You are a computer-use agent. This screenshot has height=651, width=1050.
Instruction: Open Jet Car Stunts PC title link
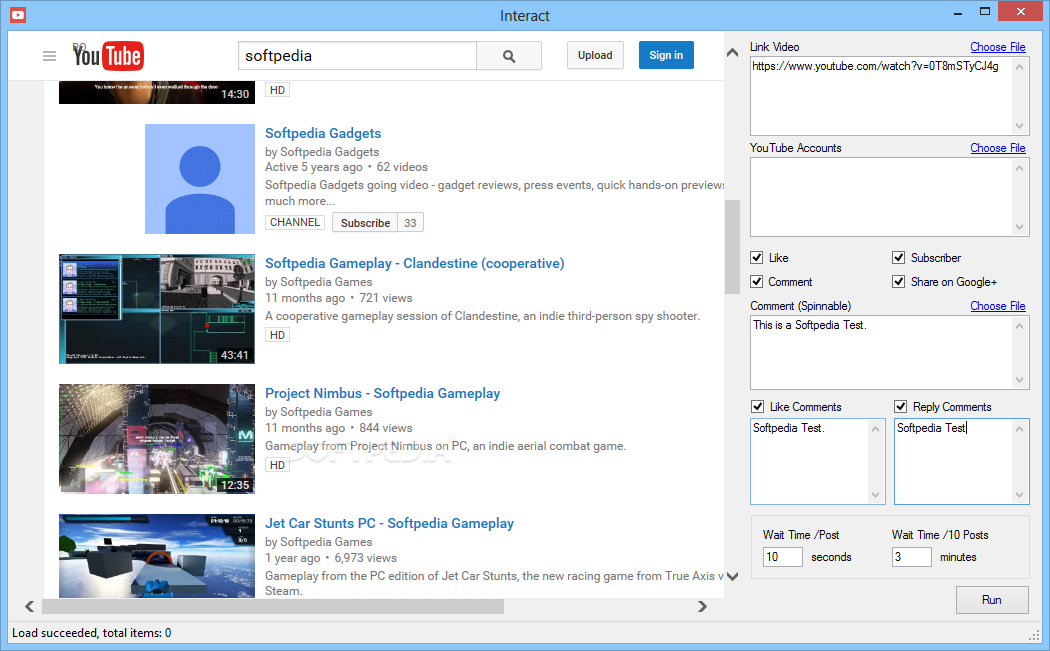click(389, 523)
